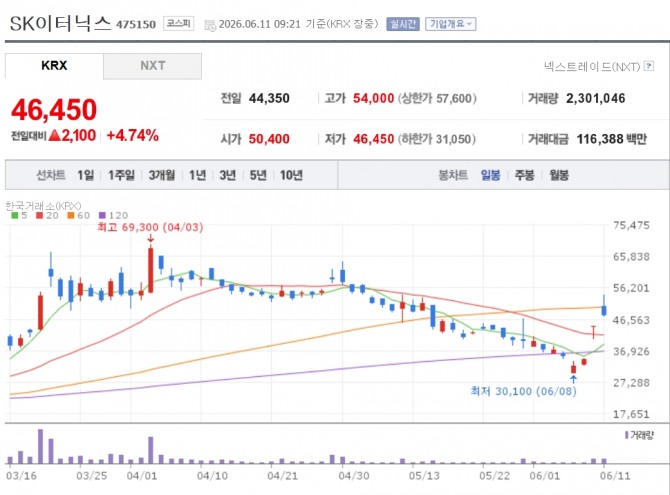Click the orange 60-day moving average swatch
The height and width of the screenshot is (495, 670).
(71, 215)
